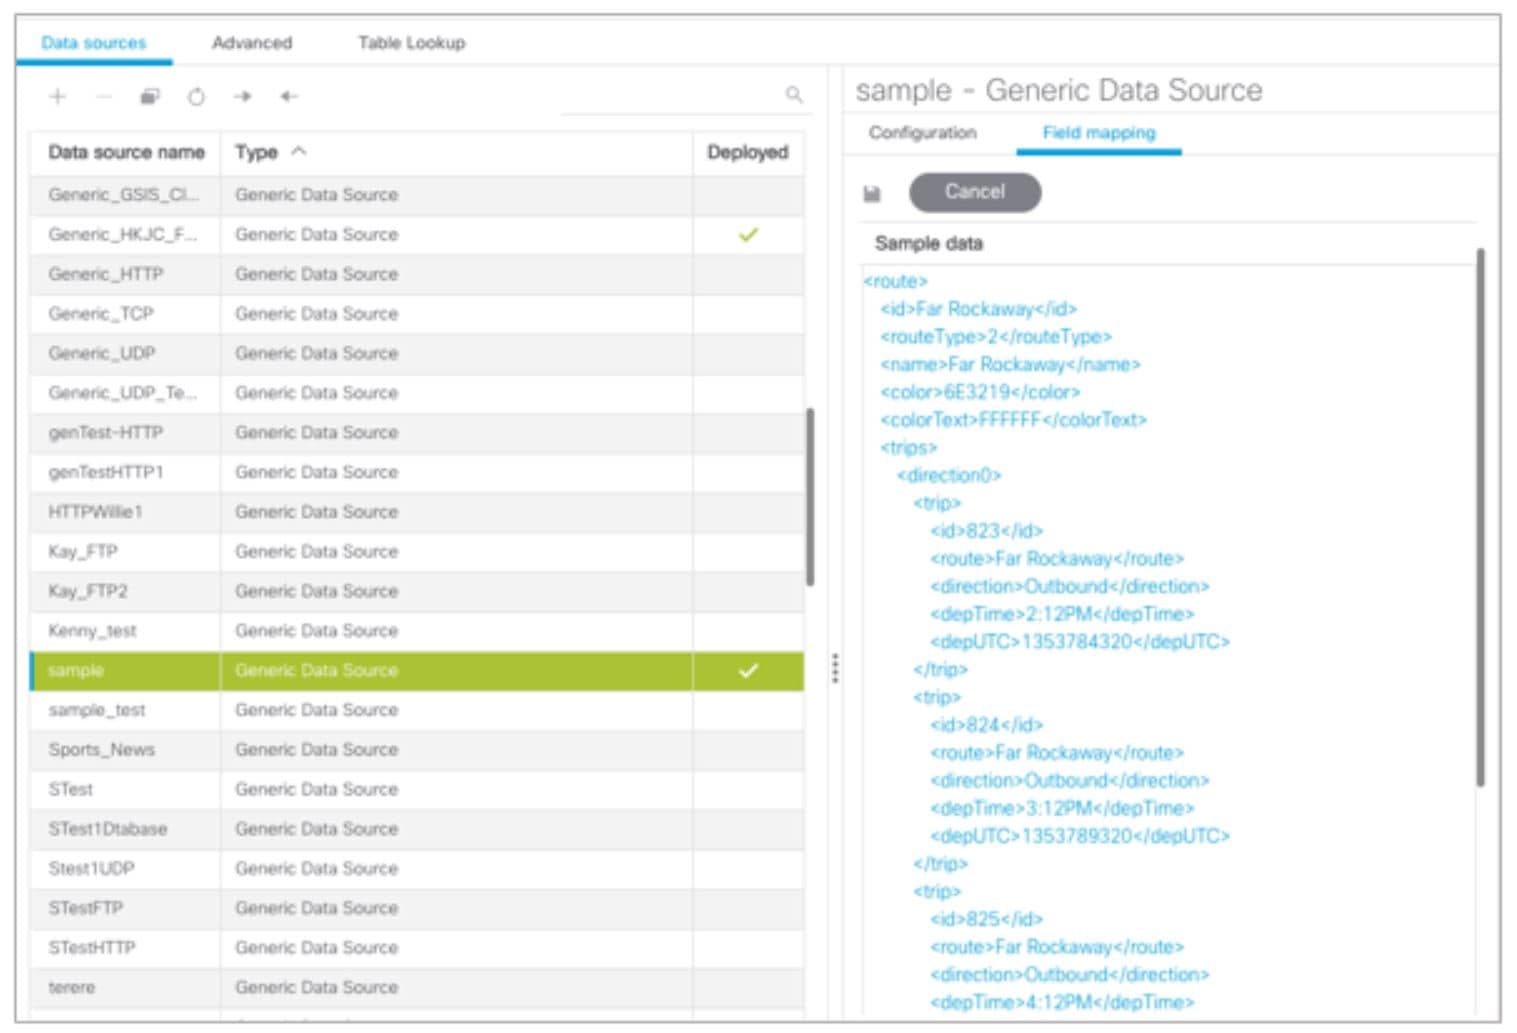This screenshot has width=1517, height=1033.
Task: Click the panel divider grip handle
Action: [x=836, y=670]
